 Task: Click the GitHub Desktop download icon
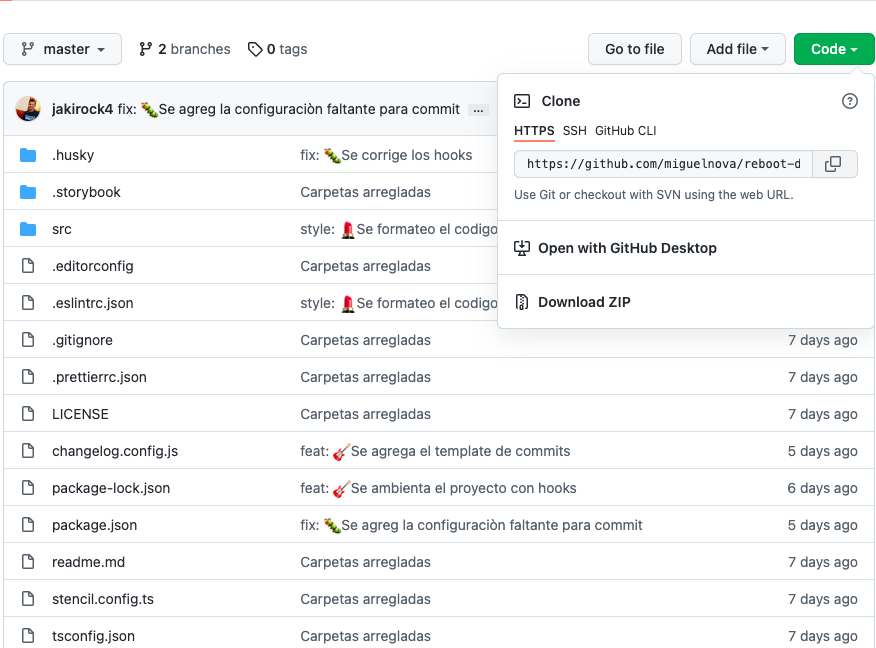tap(522, 248)
